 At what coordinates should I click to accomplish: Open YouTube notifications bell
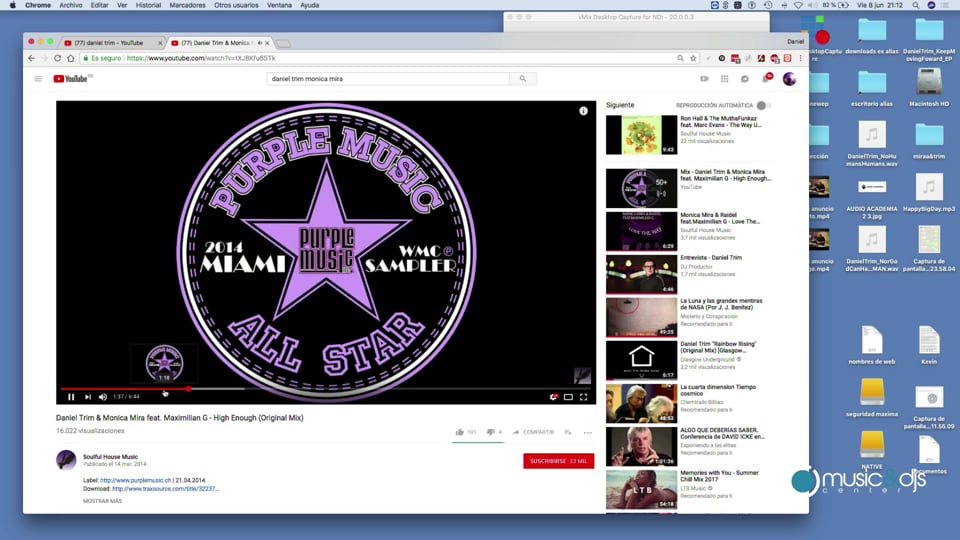[x=765, y=78]
